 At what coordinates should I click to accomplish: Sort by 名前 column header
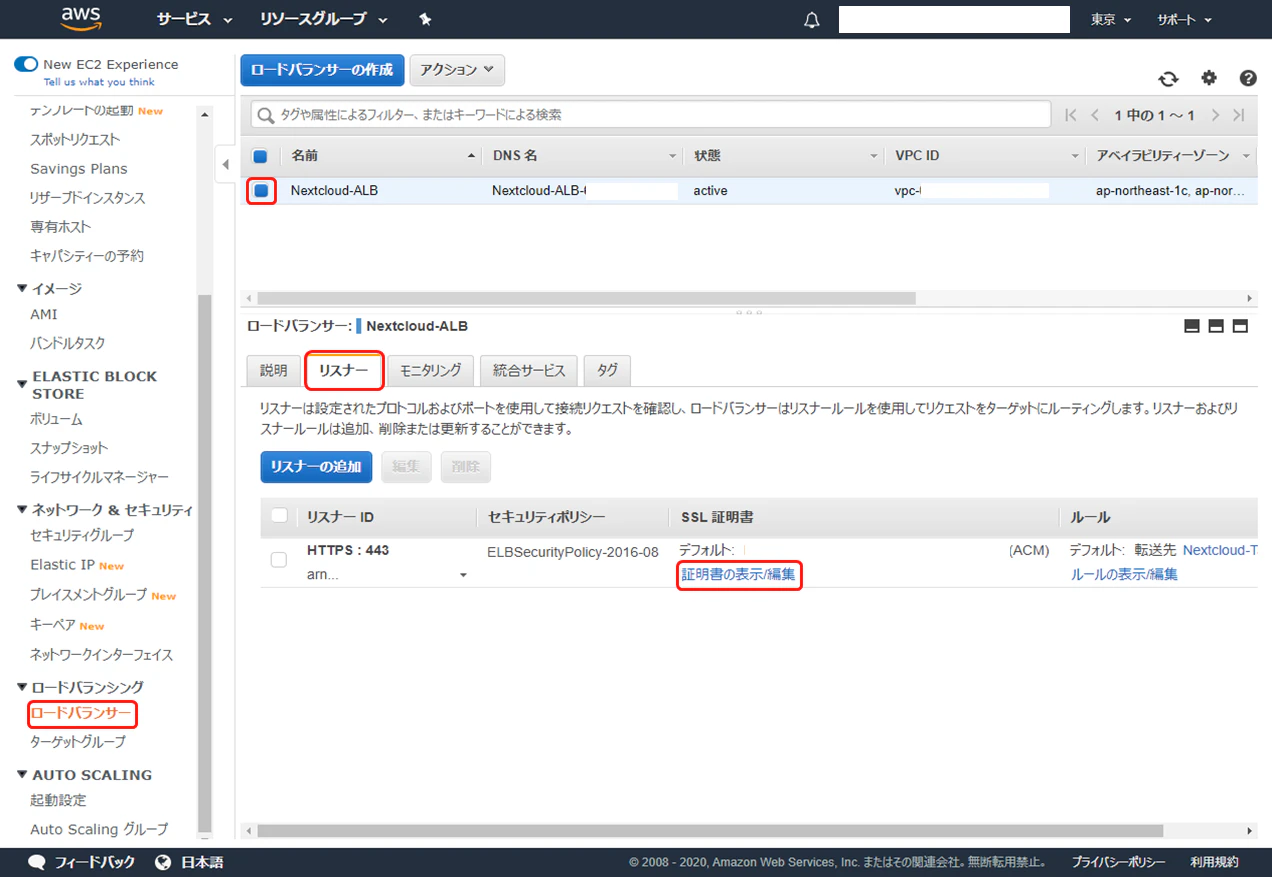pos(380,156)
